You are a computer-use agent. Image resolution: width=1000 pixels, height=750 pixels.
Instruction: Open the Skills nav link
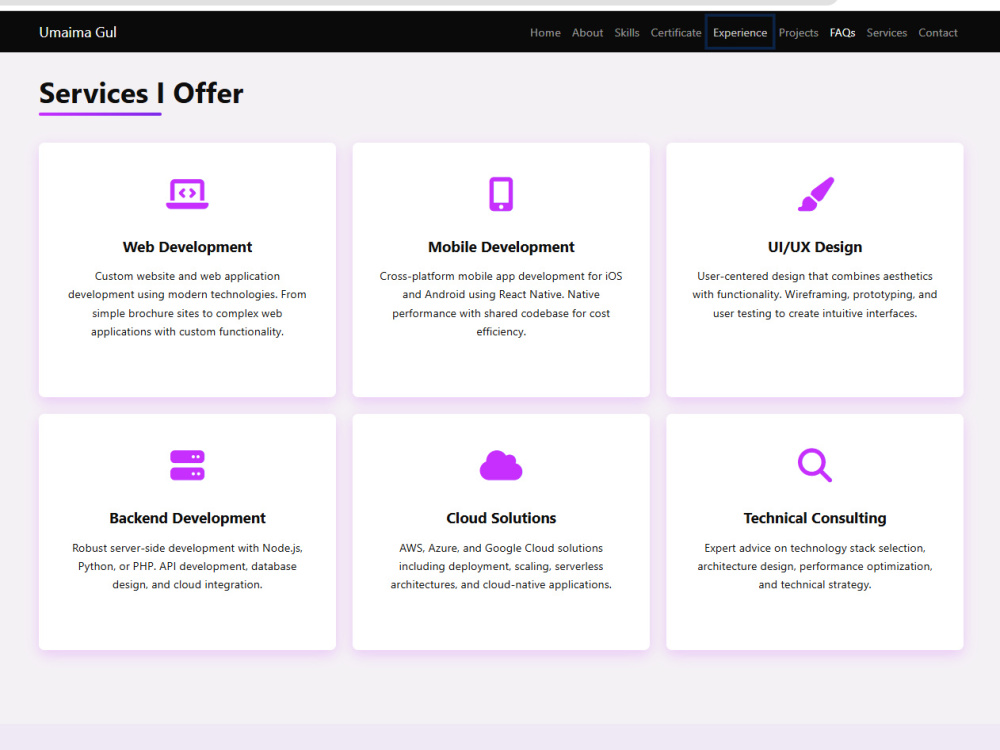(x=627, y=33)
